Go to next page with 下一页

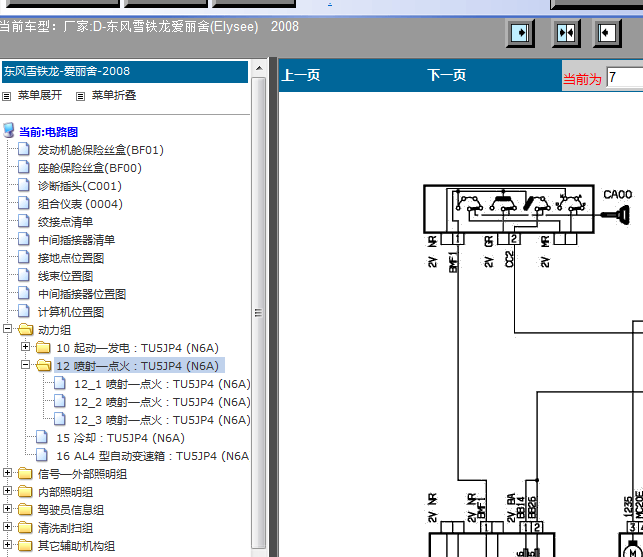tap(446, 75)
